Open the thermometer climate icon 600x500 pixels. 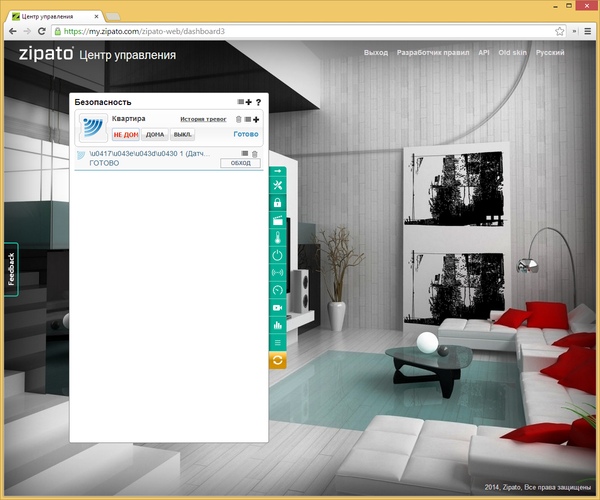pyautogui.click(x=278, y=238)
